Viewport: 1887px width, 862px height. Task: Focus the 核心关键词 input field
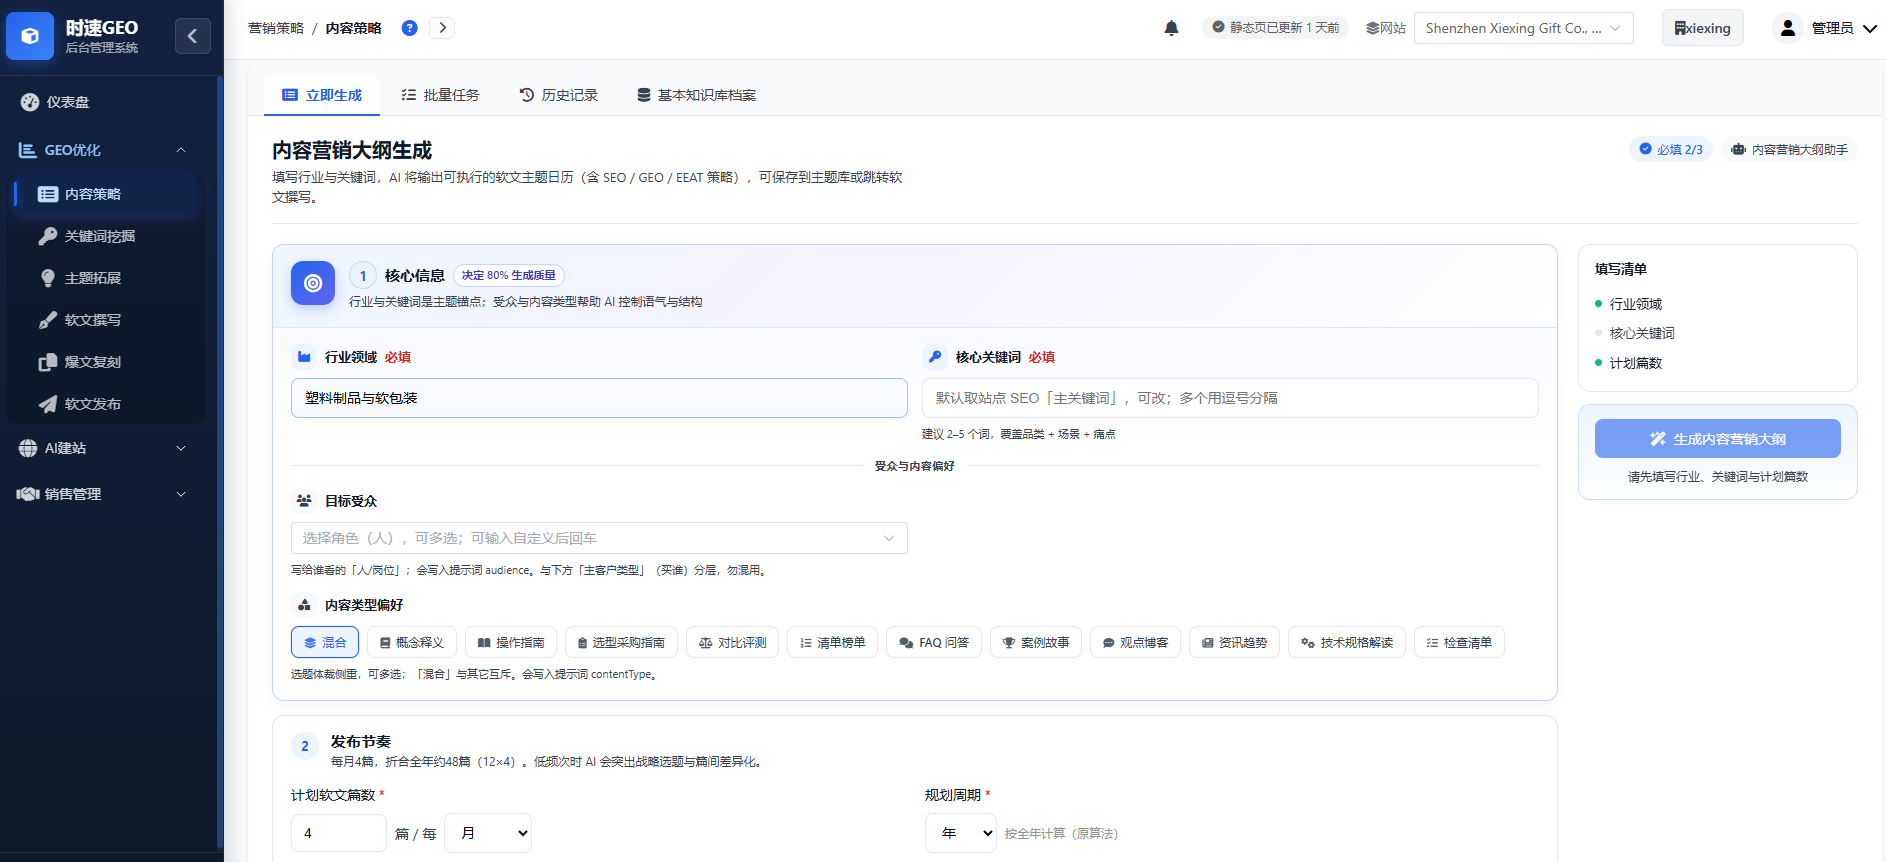pyautogui.click(x=1230, y=398)
